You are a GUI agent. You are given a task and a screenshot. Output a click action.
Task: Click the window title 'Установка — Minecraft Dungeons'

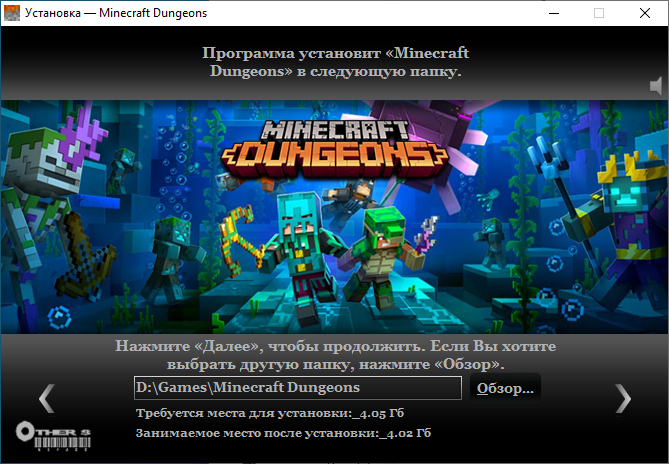[x=116, y=13]
